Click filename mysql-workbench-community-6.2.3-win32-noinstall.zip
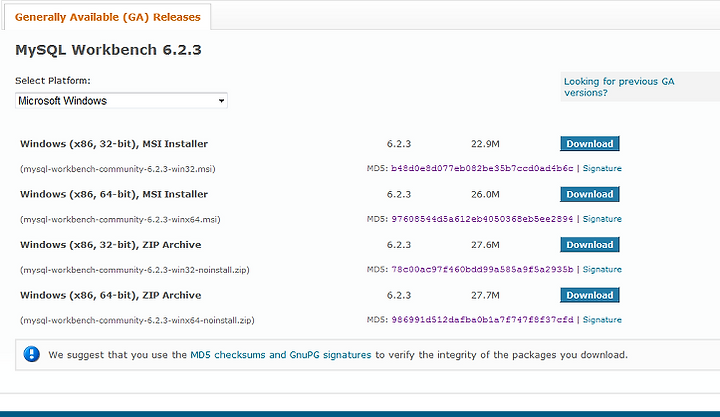 click(135, 270)
